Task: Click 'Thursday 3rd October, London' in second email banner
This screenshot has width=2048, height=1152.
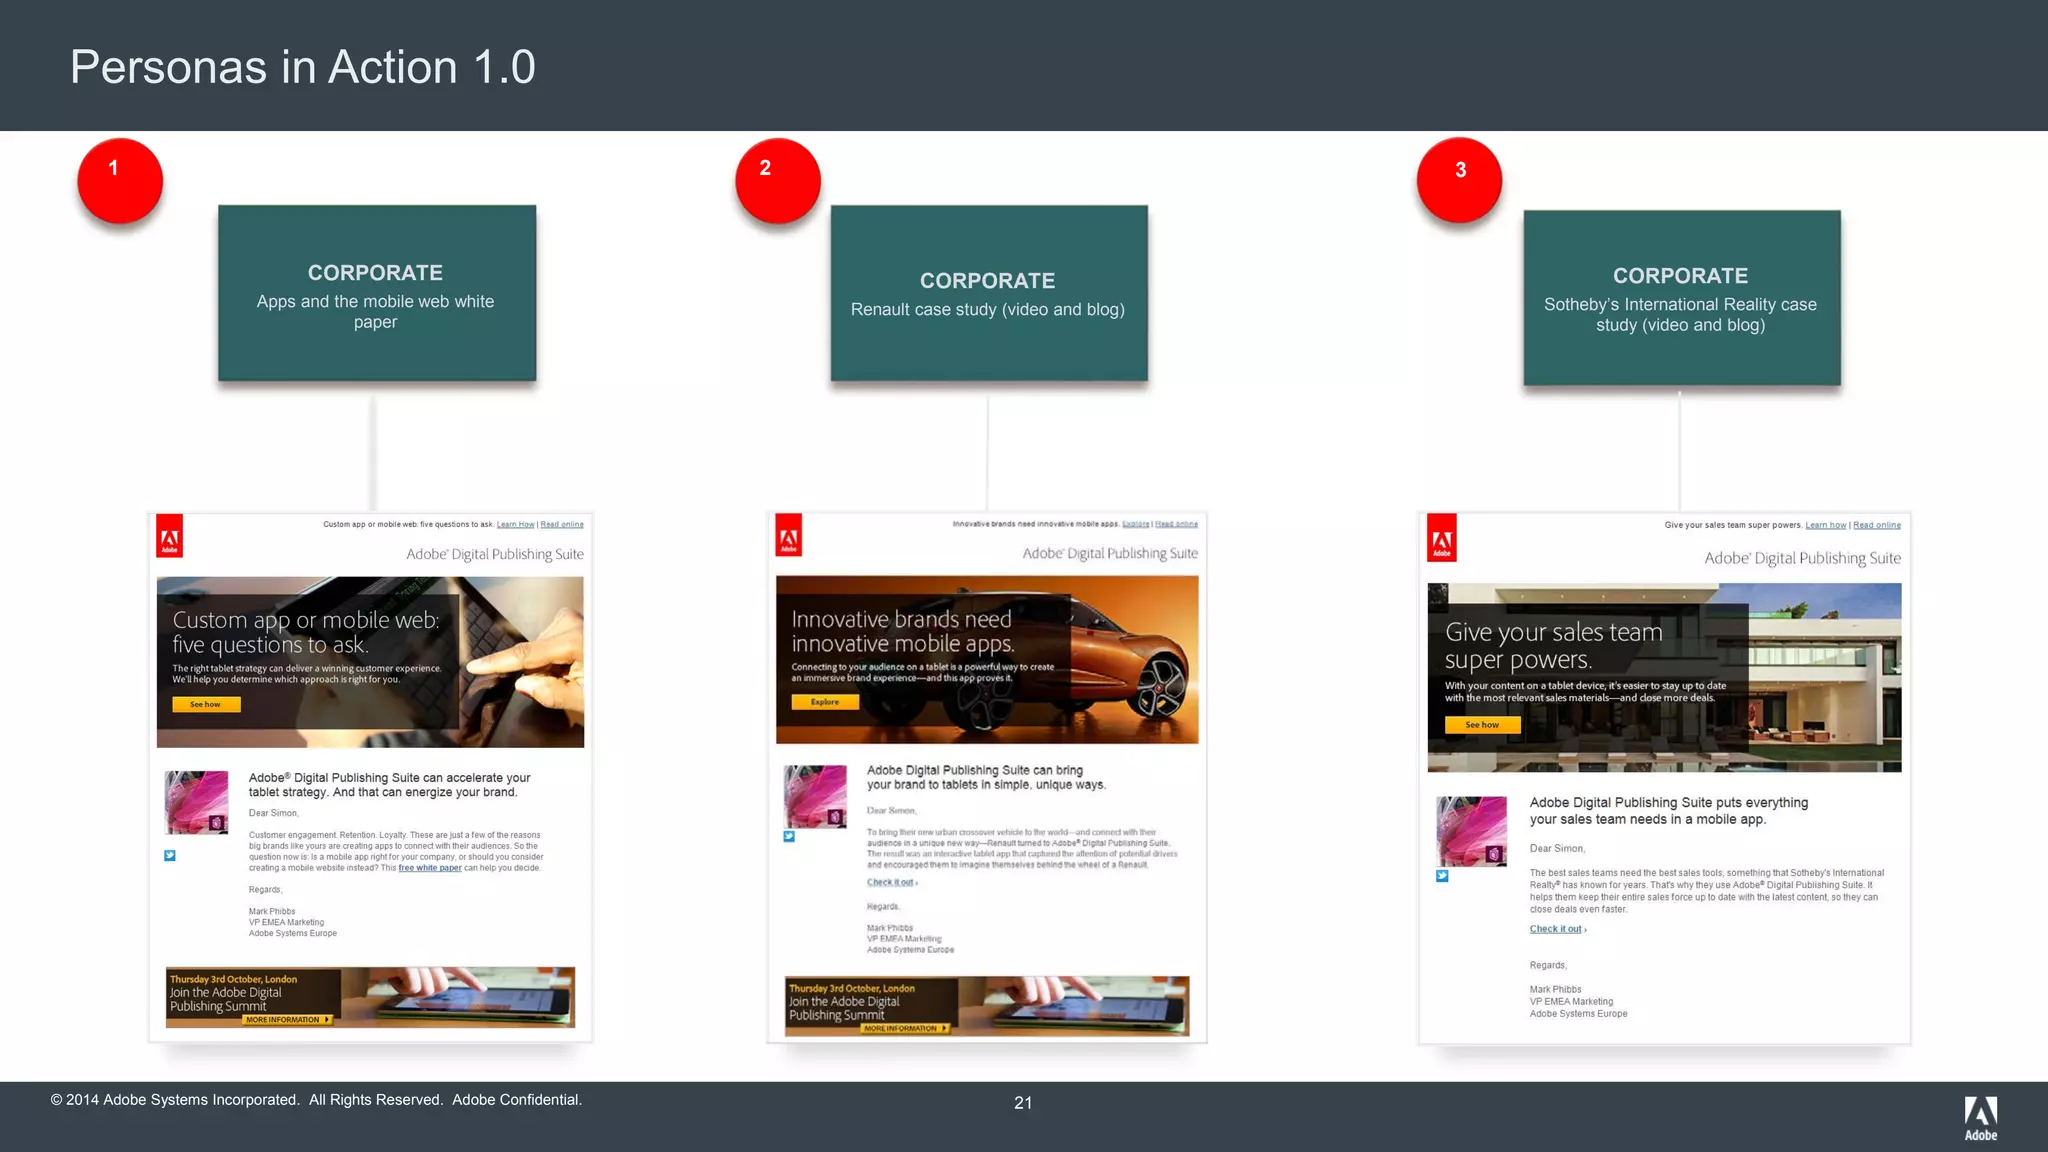Action: coord(852,988)
